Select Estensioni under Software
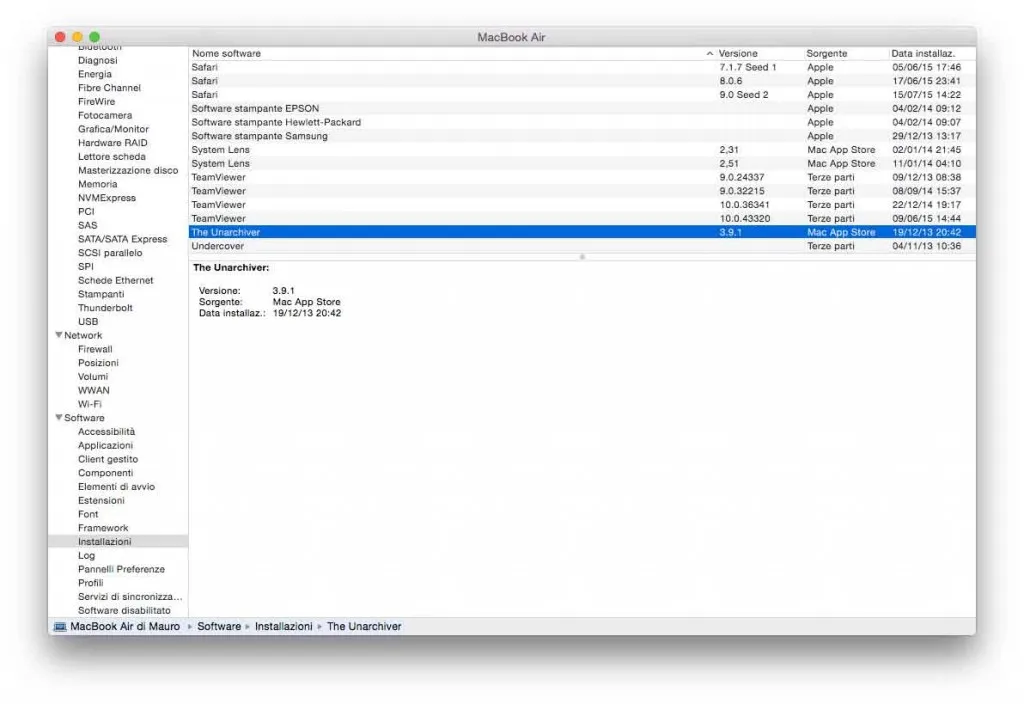1024x704 pixels. point(101,500)
